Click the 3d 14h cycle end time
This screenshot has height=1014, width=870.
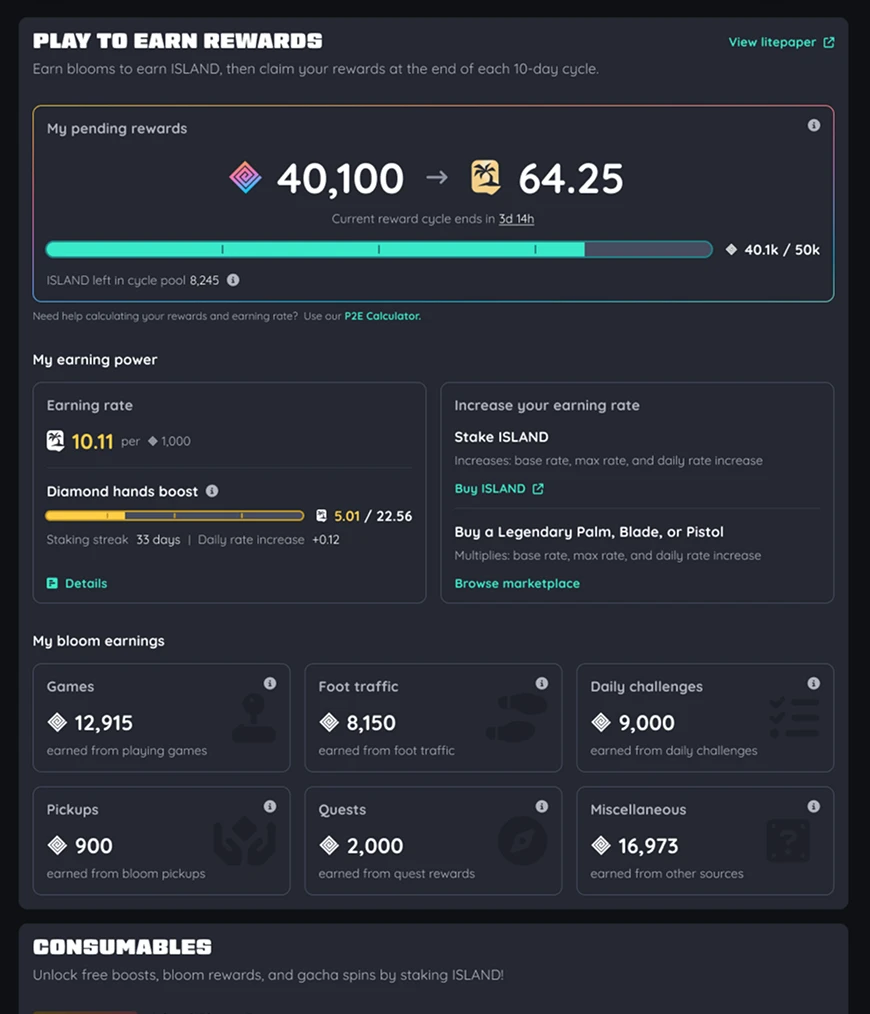tap(516, 219)
